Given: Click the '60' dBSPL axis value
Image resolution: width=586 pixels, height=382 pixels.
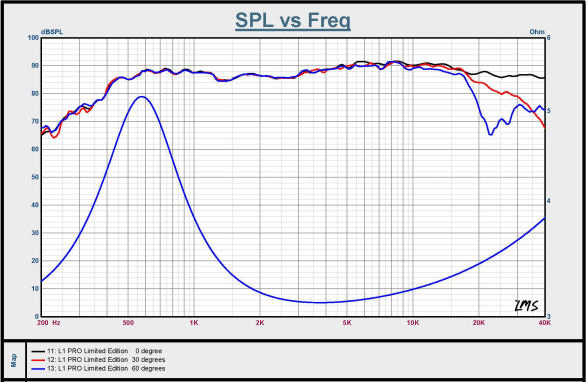Looking at the screenshot, I should point(35,149).
